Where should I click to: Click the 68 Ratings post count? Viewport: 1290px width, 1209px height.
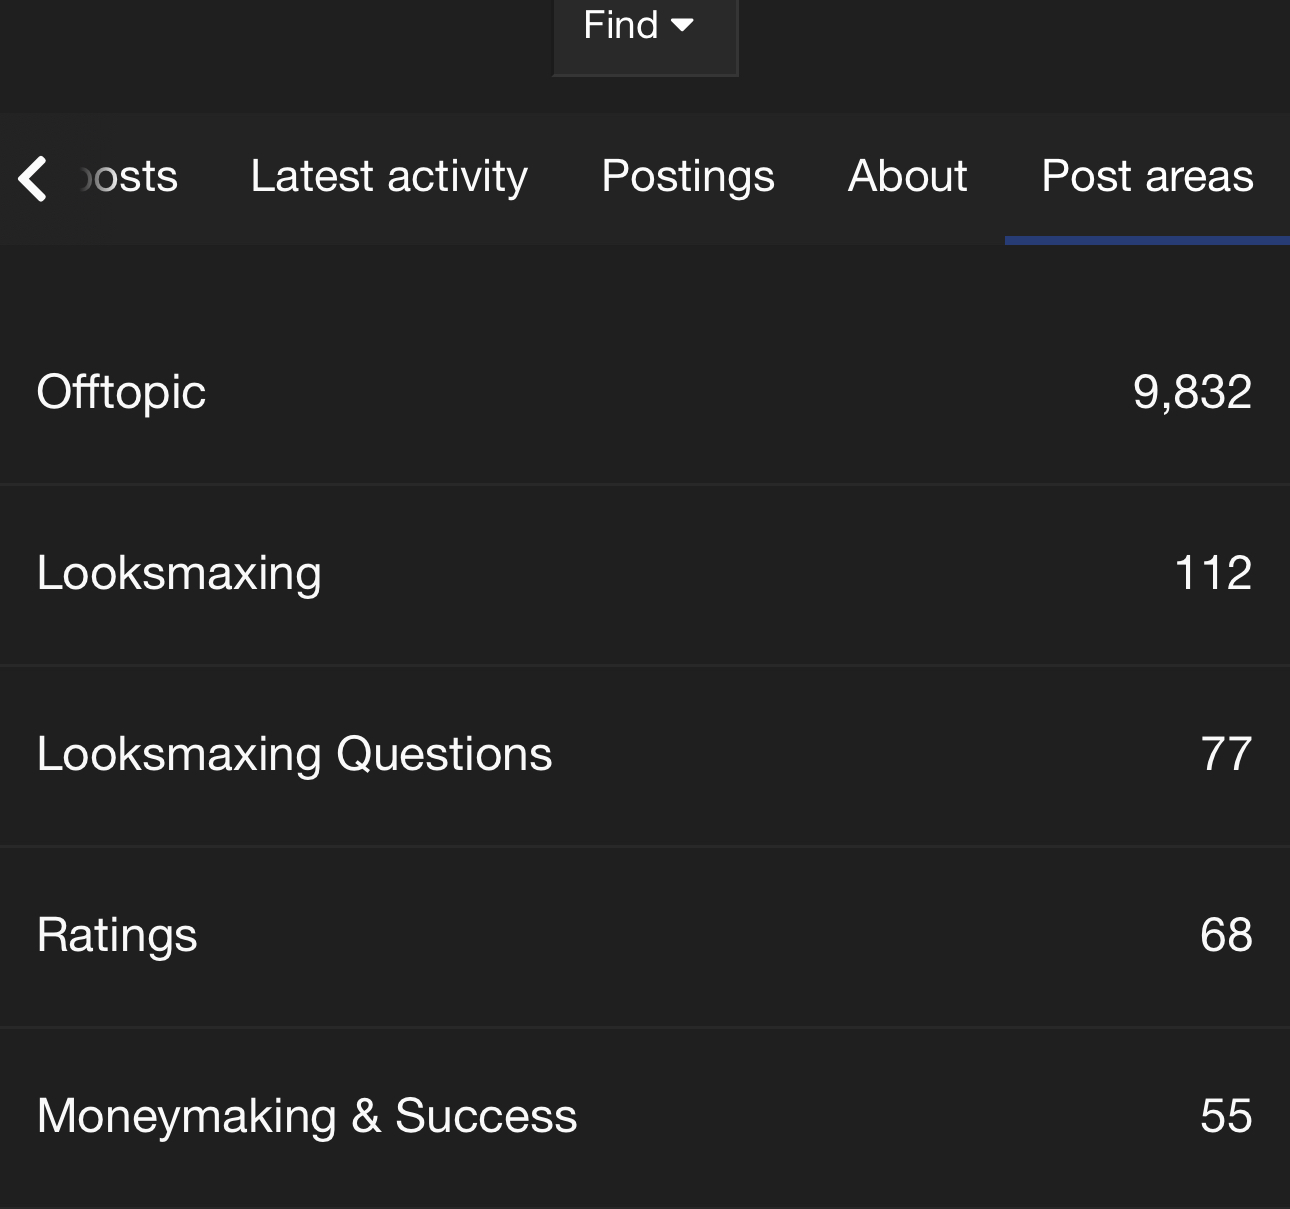pos(1226,935)
